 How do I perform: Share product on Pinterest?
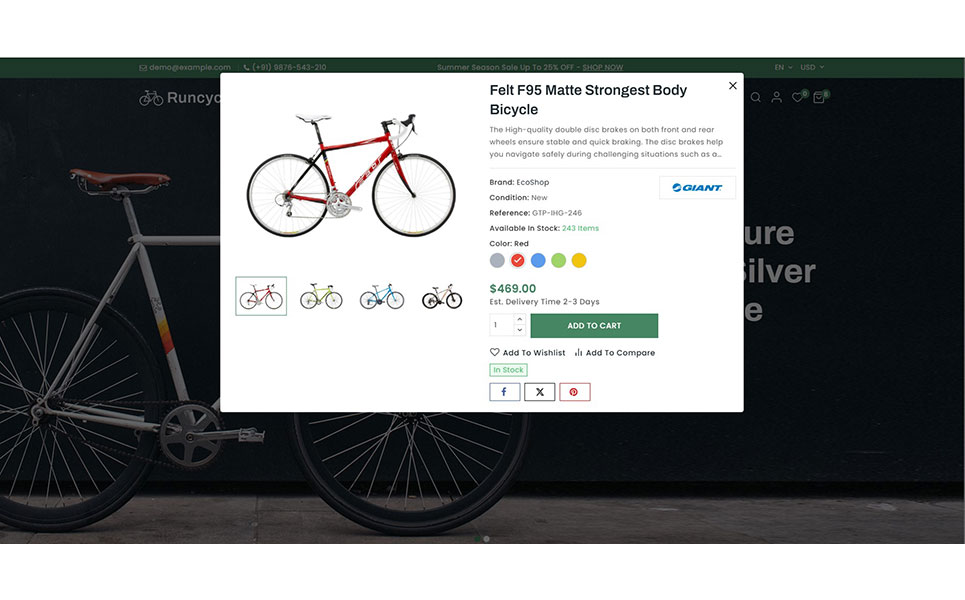(x=574, y=392)
